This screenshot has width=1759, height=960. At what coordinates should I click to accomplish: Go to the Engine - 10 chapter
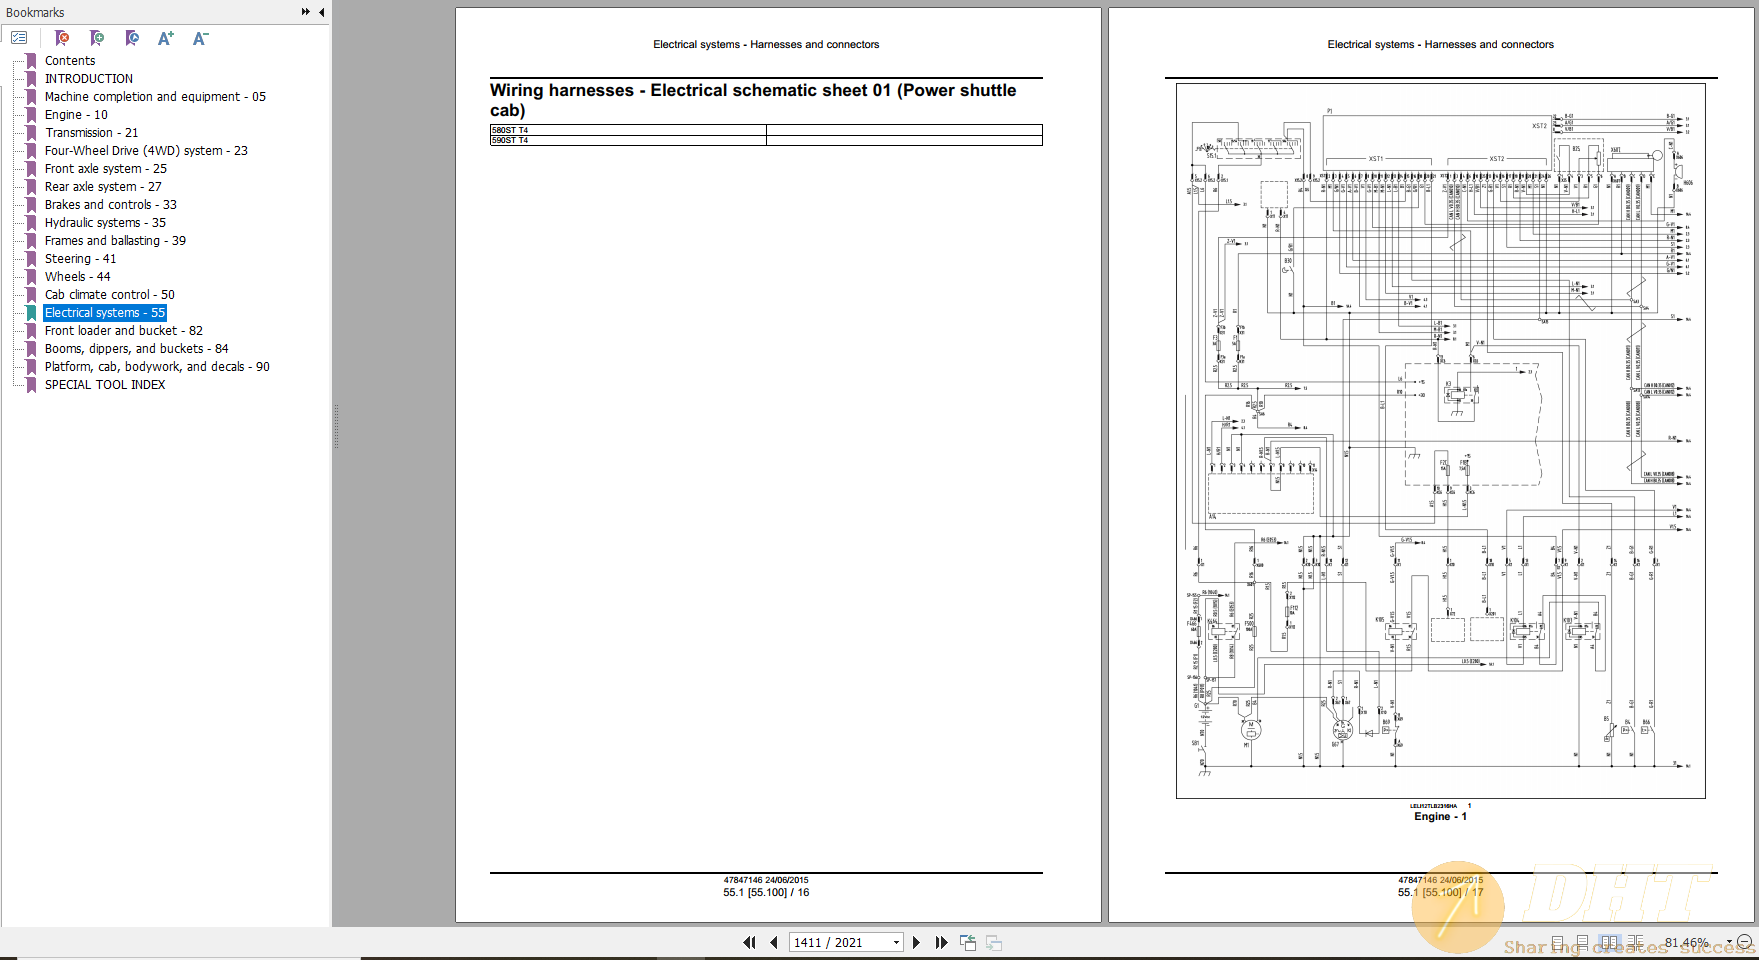pos(75,114)
